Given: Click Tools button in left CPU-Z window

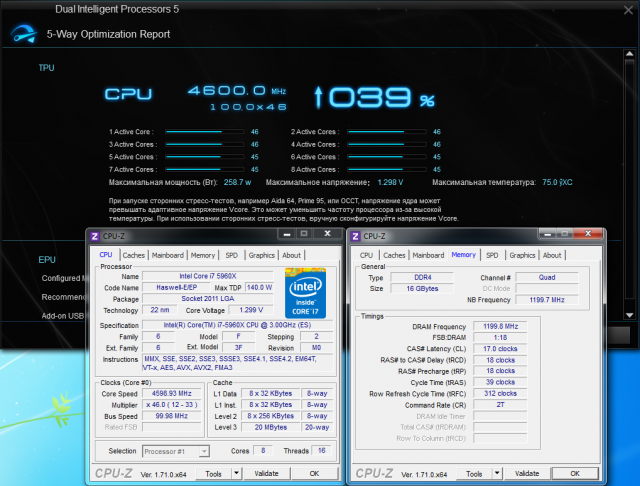Looking at the screenshot, I should (x=213, y=473).
